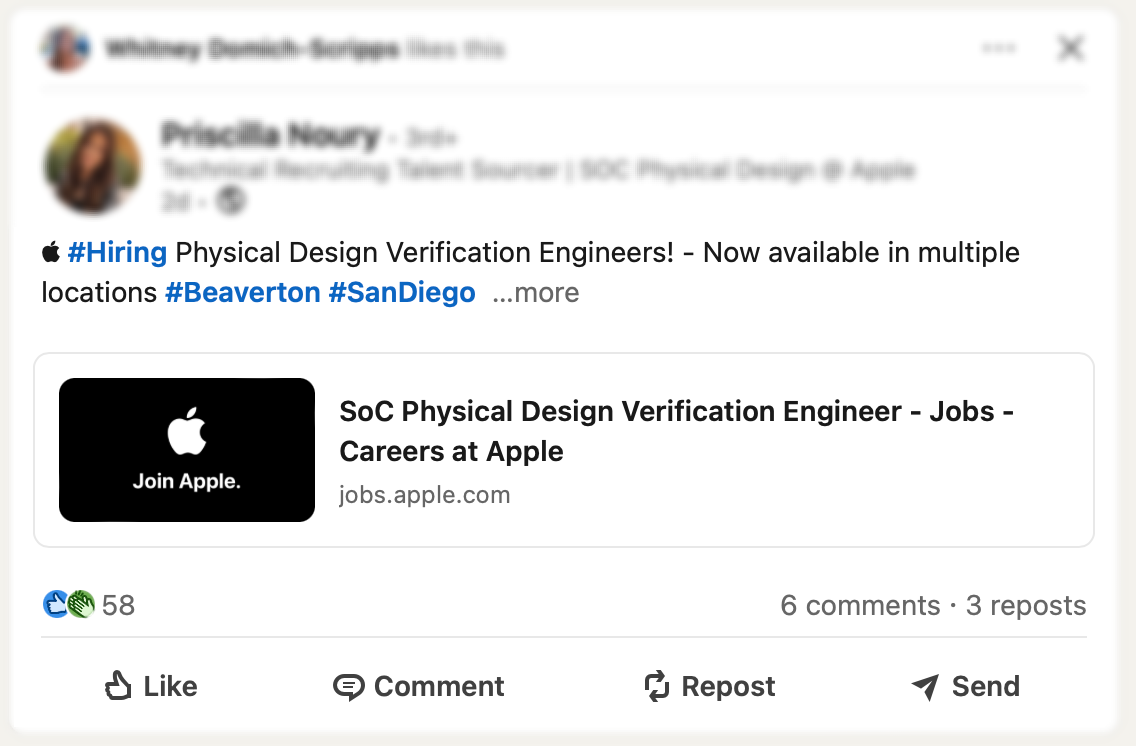Click the post author's name
1136x746 pixels.
270,135
